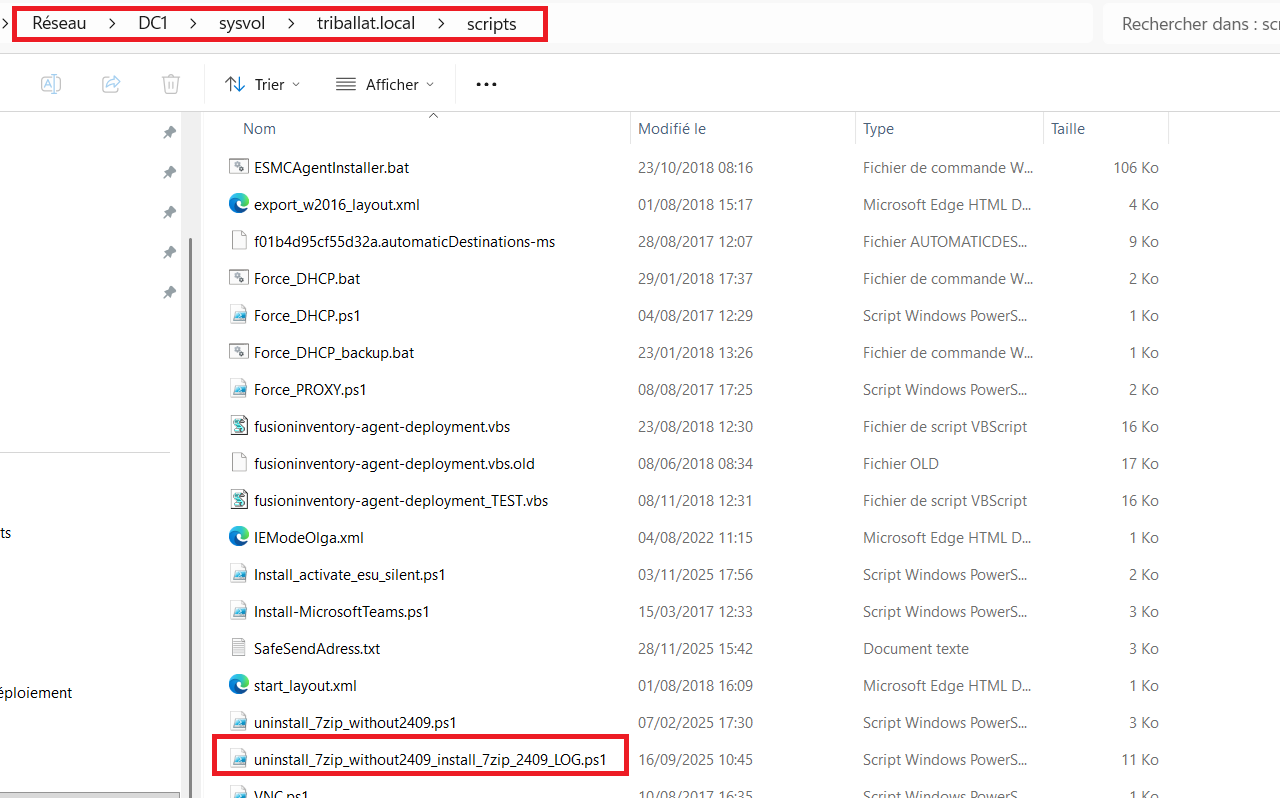Click the Rename toolbar icon
1280x798 pixels.
[x=51, y=85]
